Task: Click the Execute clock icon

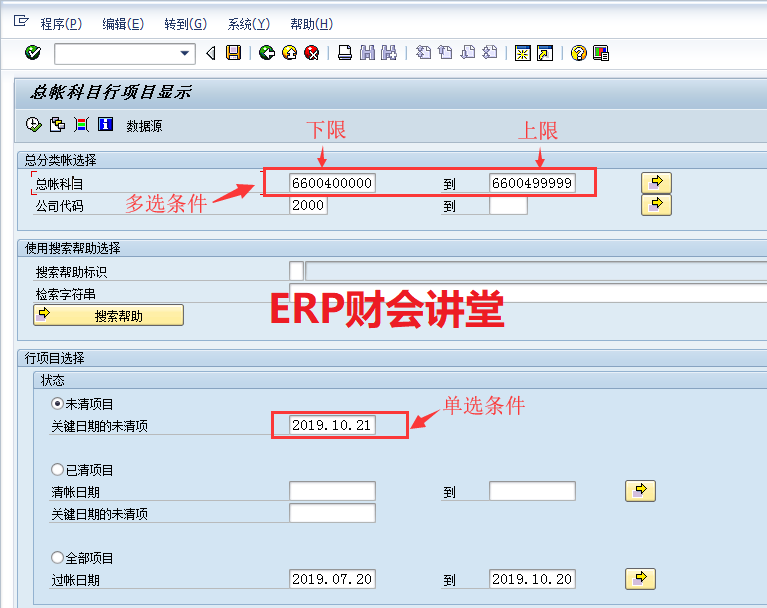Action: [x=33, y=125]
